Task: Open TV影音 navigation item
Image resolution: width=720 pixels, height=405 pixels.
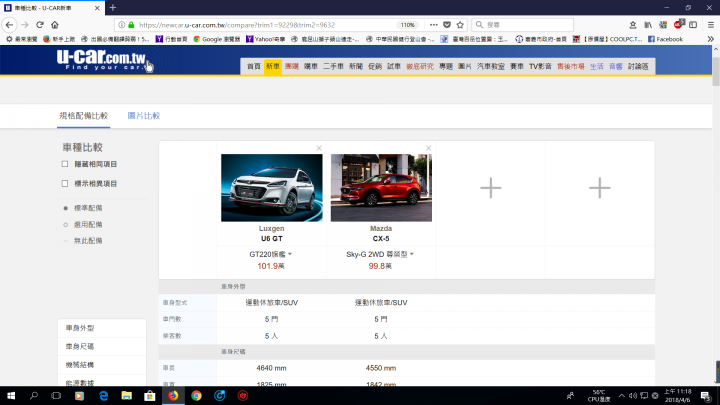Action: [540, 66]
